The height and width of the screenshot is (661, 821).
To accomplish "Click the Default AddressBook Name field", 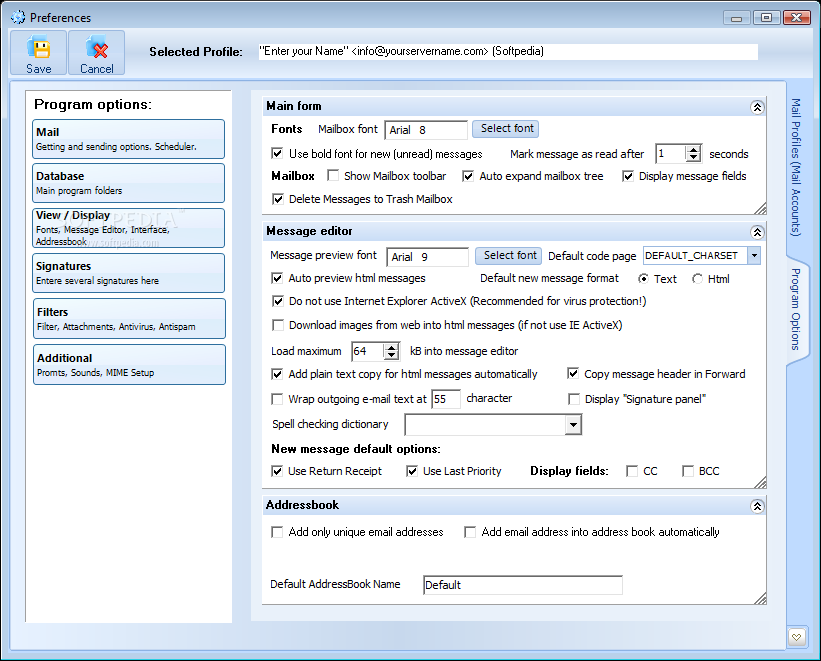I will click(x=523, y=585).
